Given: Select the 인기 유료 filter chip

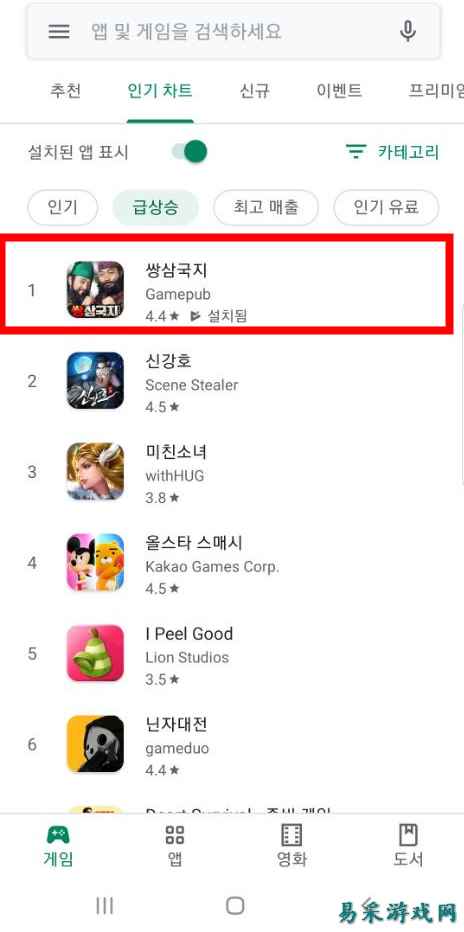Looking at the screenshot, I should [x=386, y=207].
